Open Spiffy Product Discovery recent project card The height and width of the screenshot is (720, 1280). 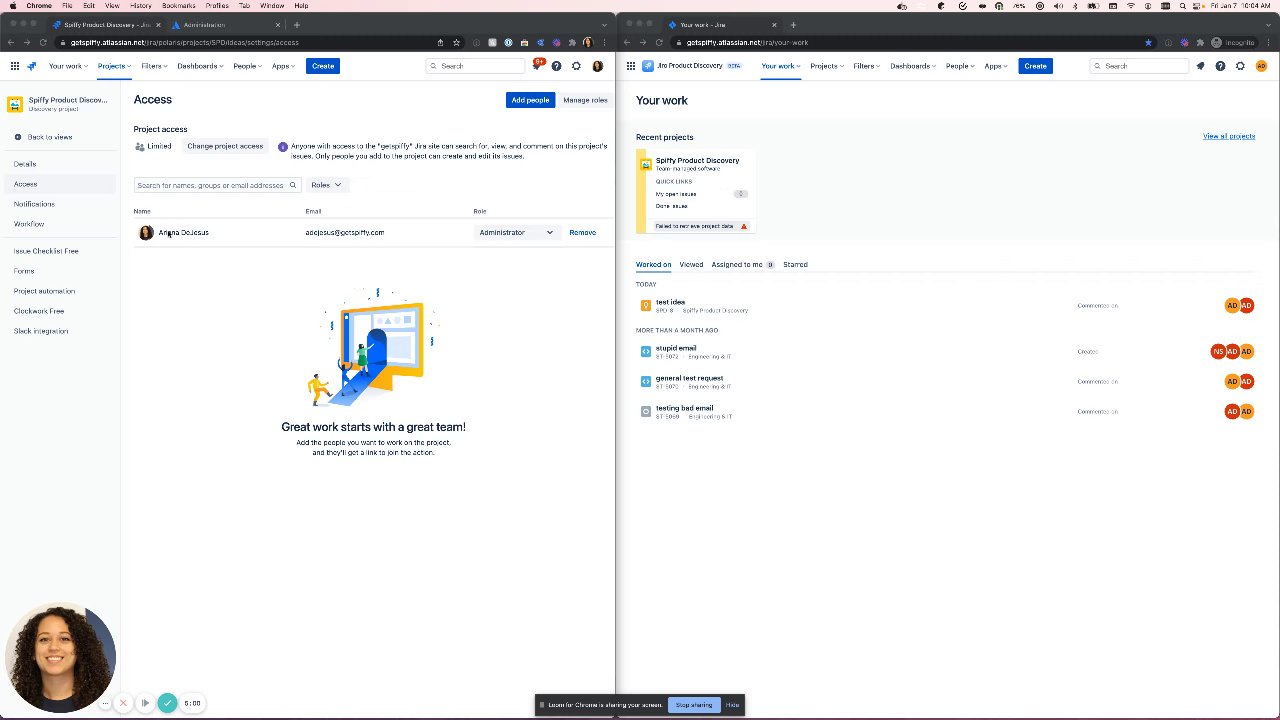coord(696,192)
